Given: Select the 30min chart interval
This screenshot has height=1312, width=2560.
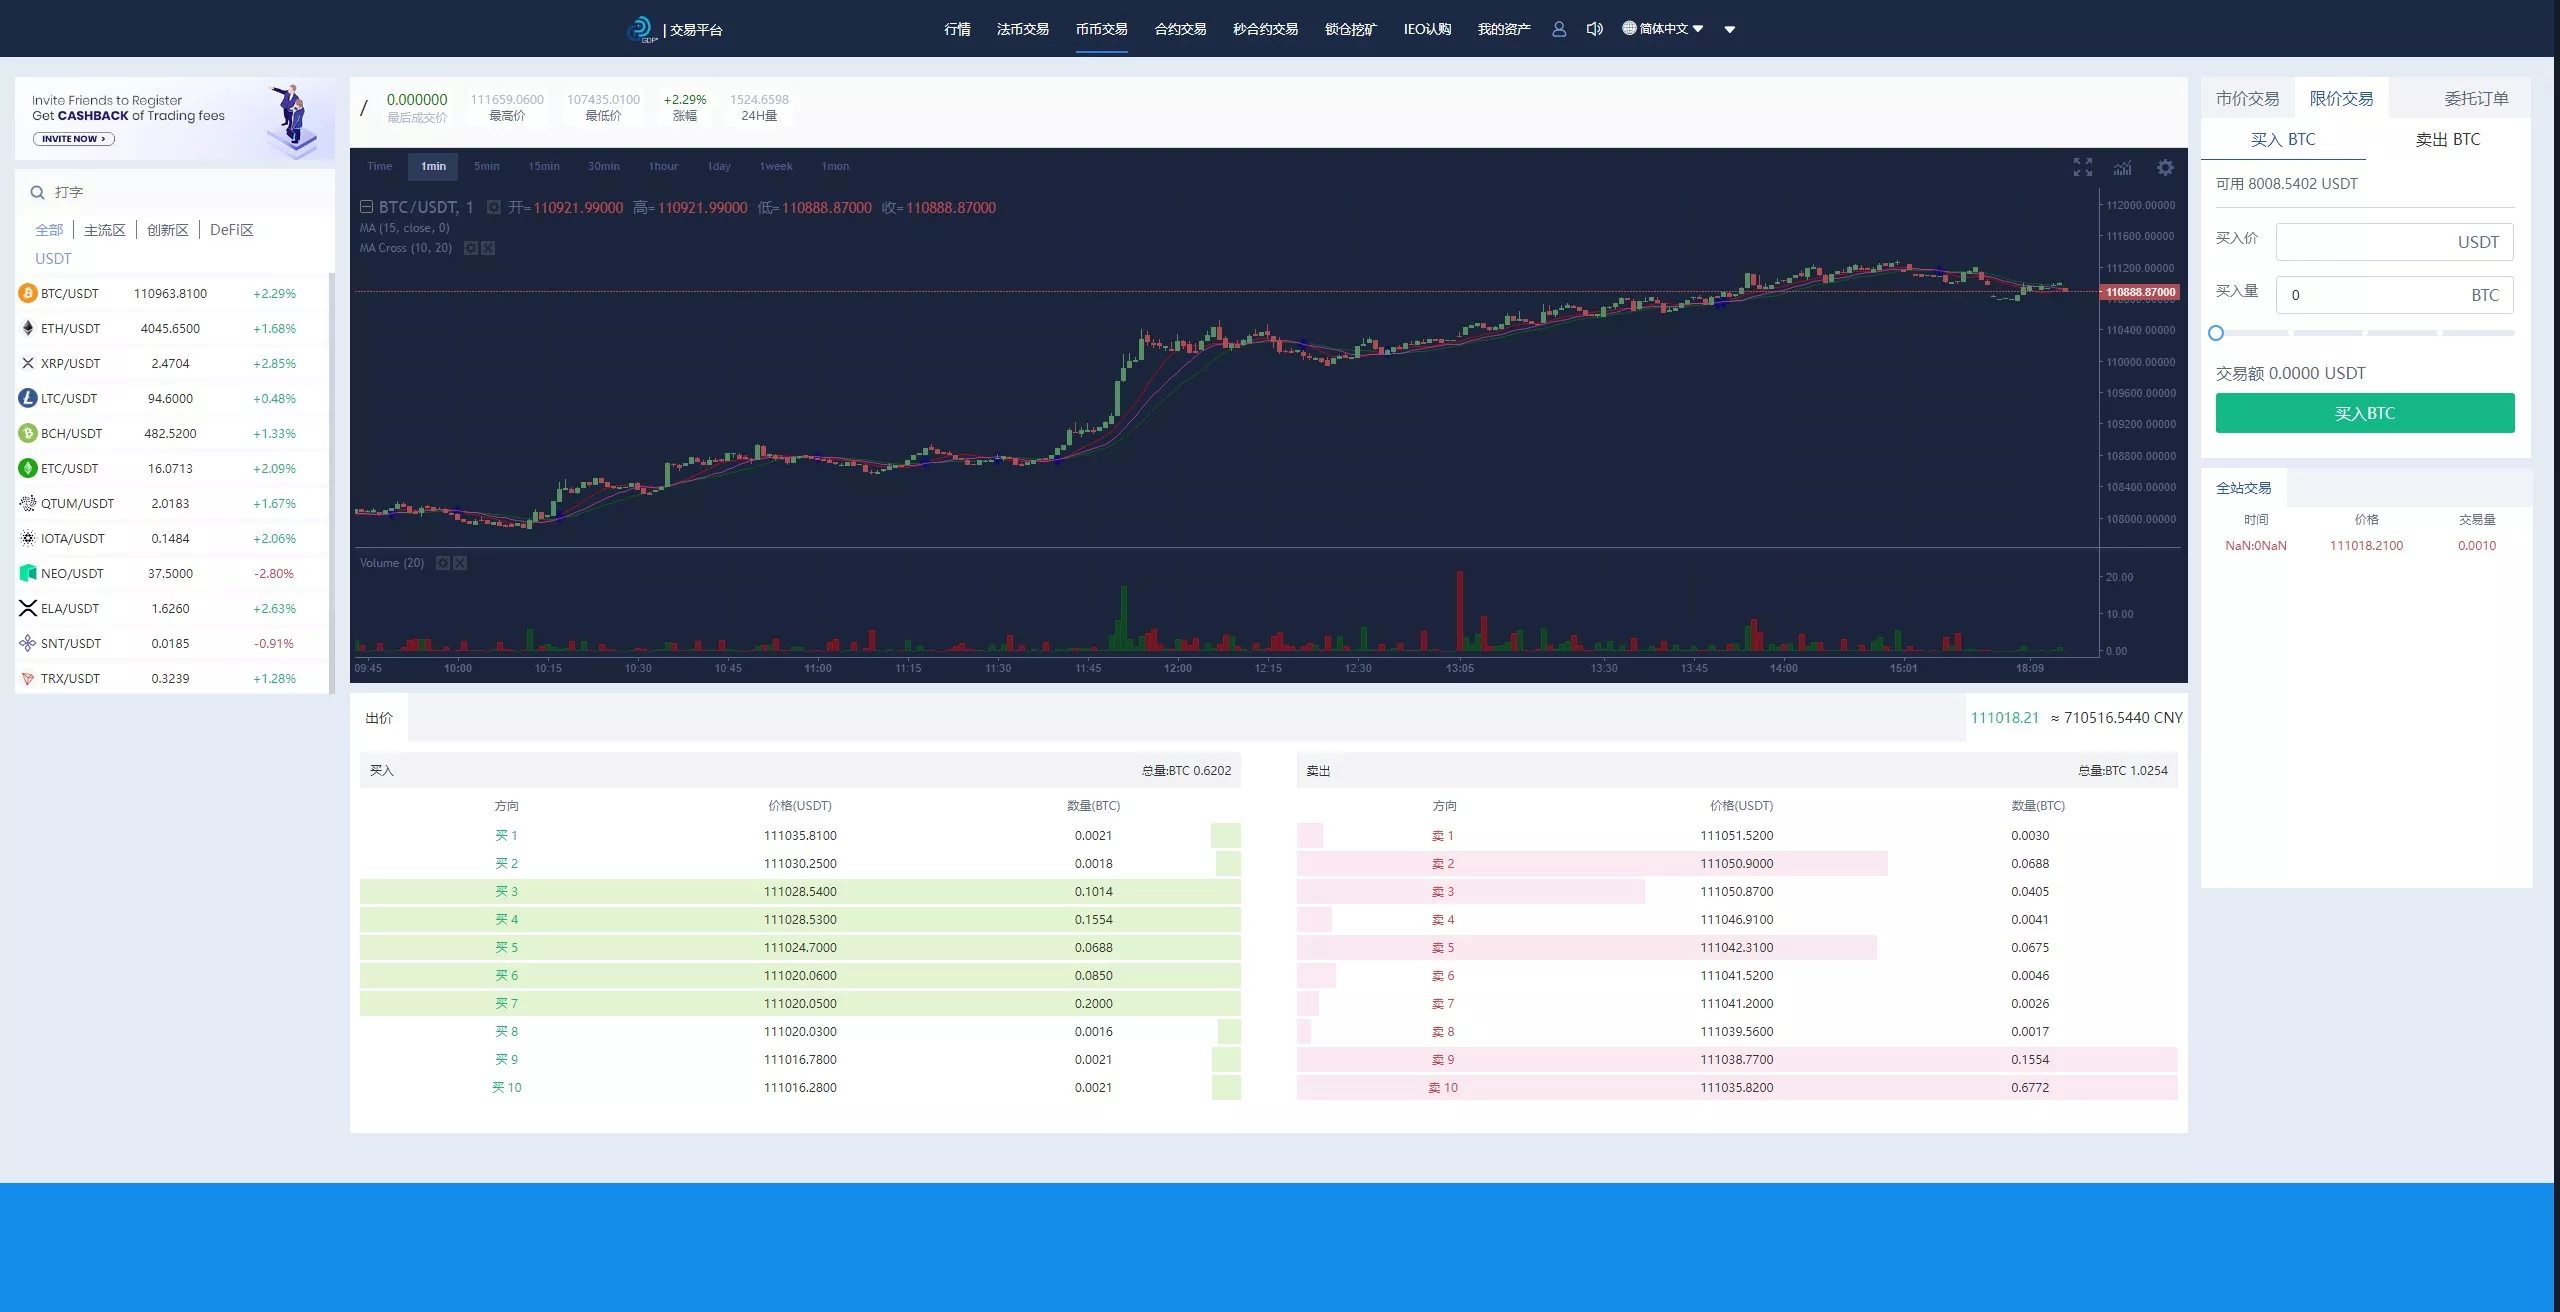Looking at the screenshot, I should (604, 166).
